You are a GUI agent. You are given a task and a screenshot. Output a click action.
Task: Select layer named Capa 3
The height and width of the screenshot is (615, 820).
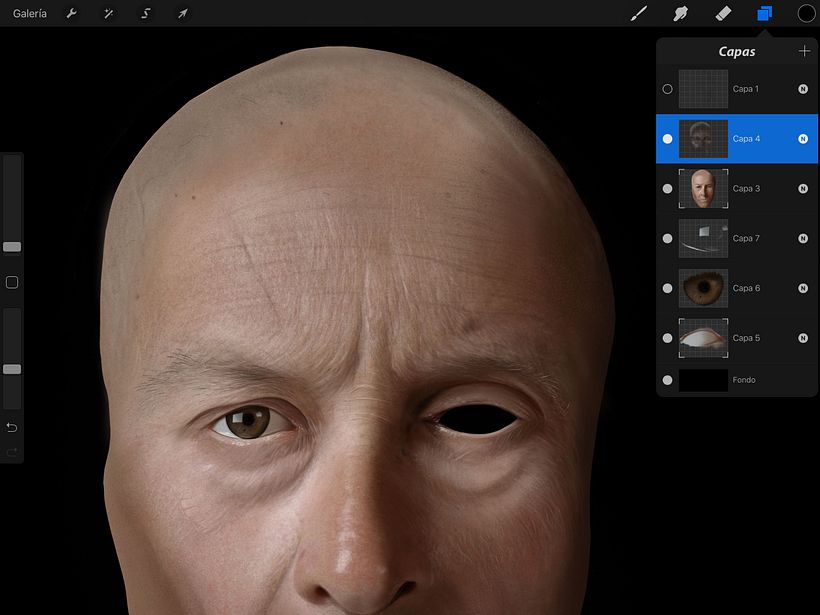point(746,188)
